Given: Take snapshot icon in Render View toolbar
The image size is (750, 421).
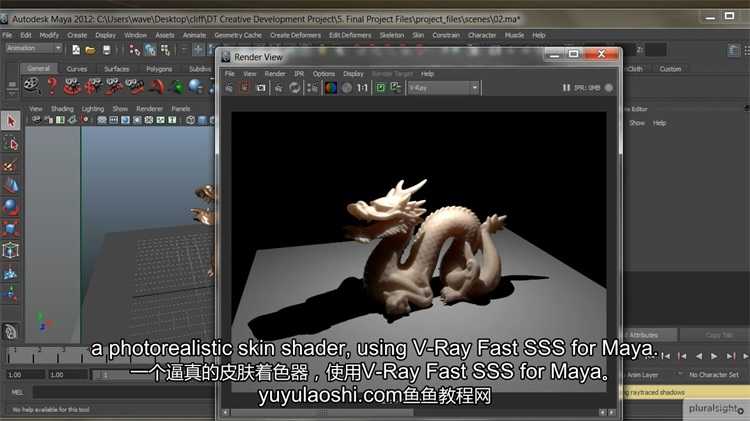Looking at the screenshot, I should tap(261, 88).
